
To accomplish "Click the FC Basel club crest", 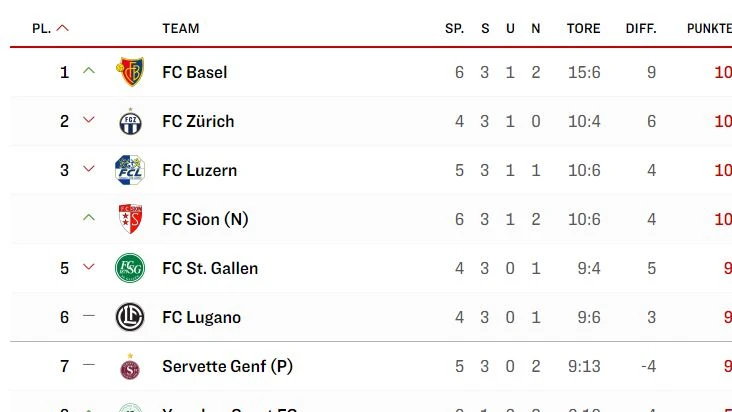I will click(x=130, y=72).
